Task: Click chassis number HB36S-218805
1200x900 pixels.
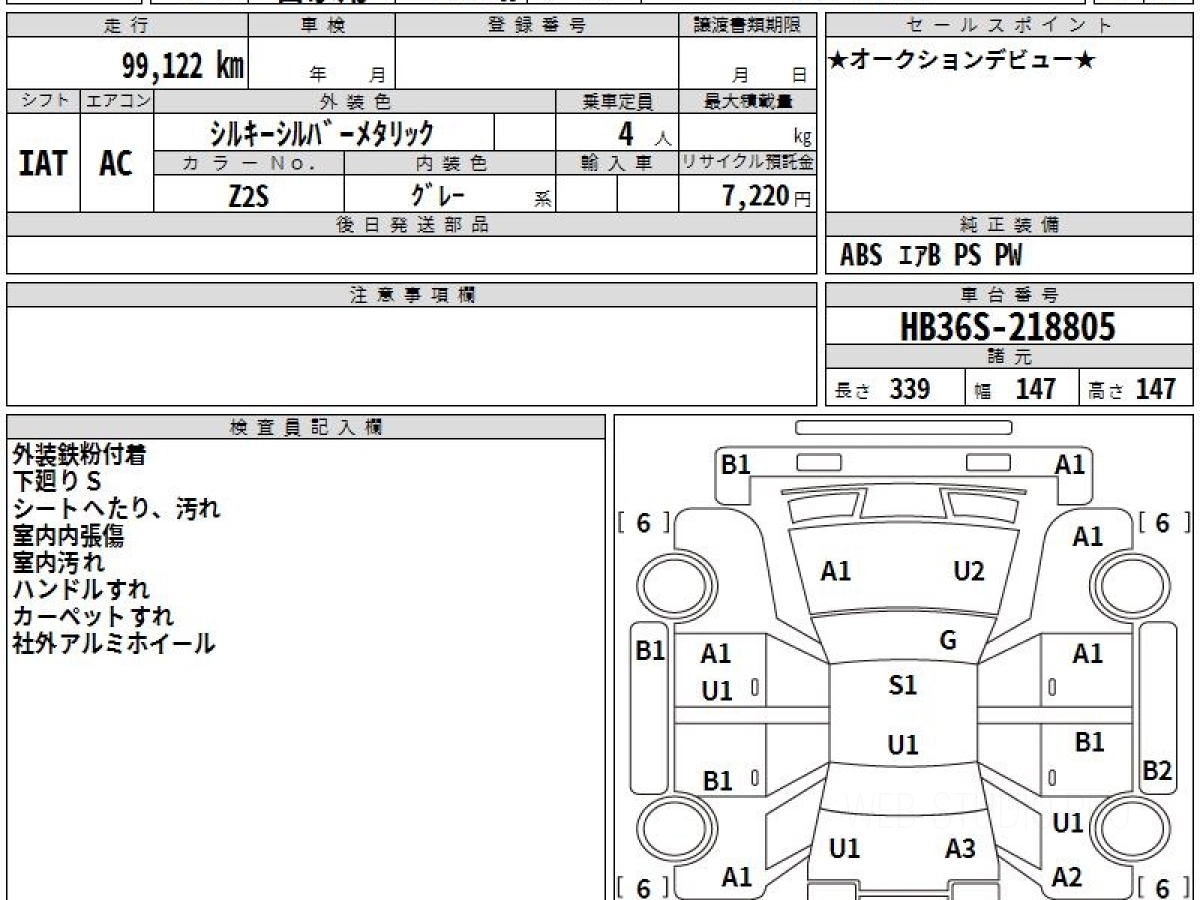Action: (1008, 326)
